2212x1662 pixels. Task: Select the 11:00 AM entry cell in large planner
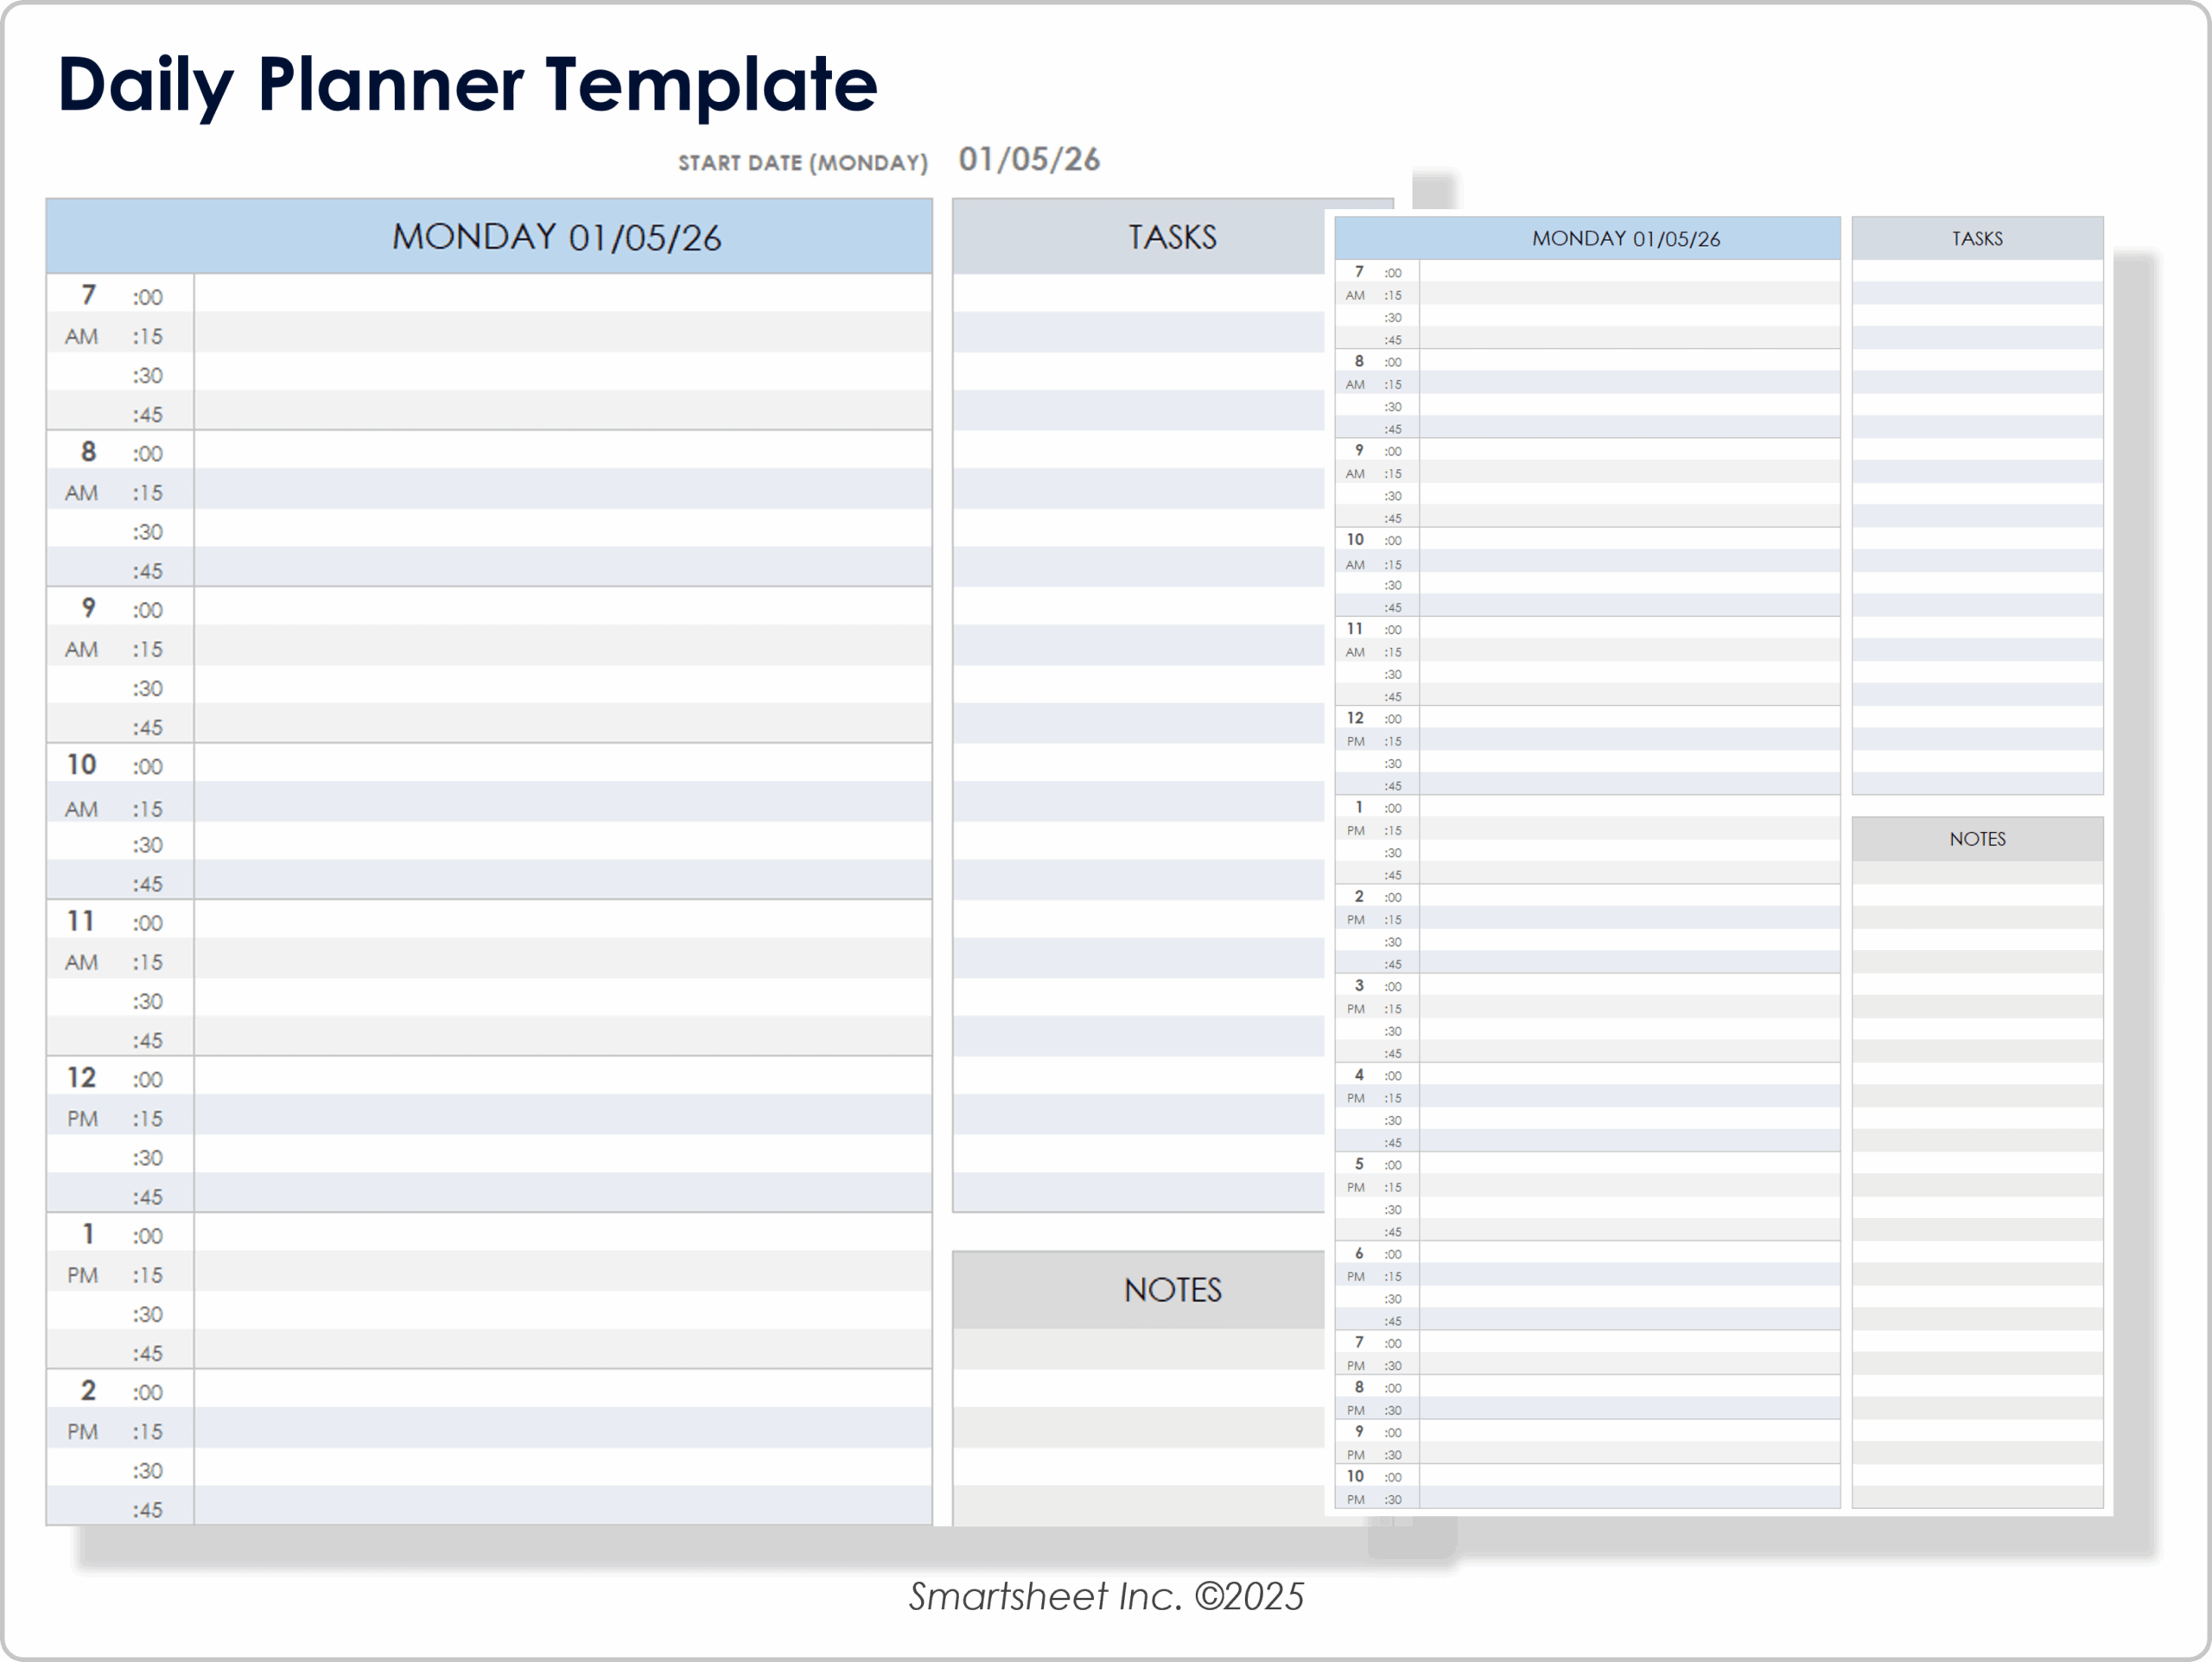coord(562,921)
